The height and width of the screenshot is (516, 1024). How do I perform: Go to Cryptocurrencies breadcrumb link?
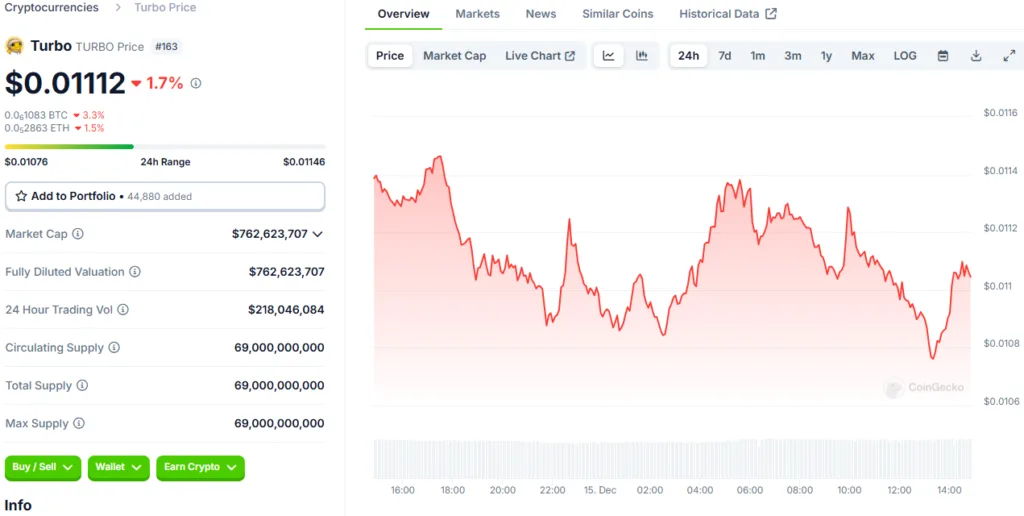coord(52,8)
